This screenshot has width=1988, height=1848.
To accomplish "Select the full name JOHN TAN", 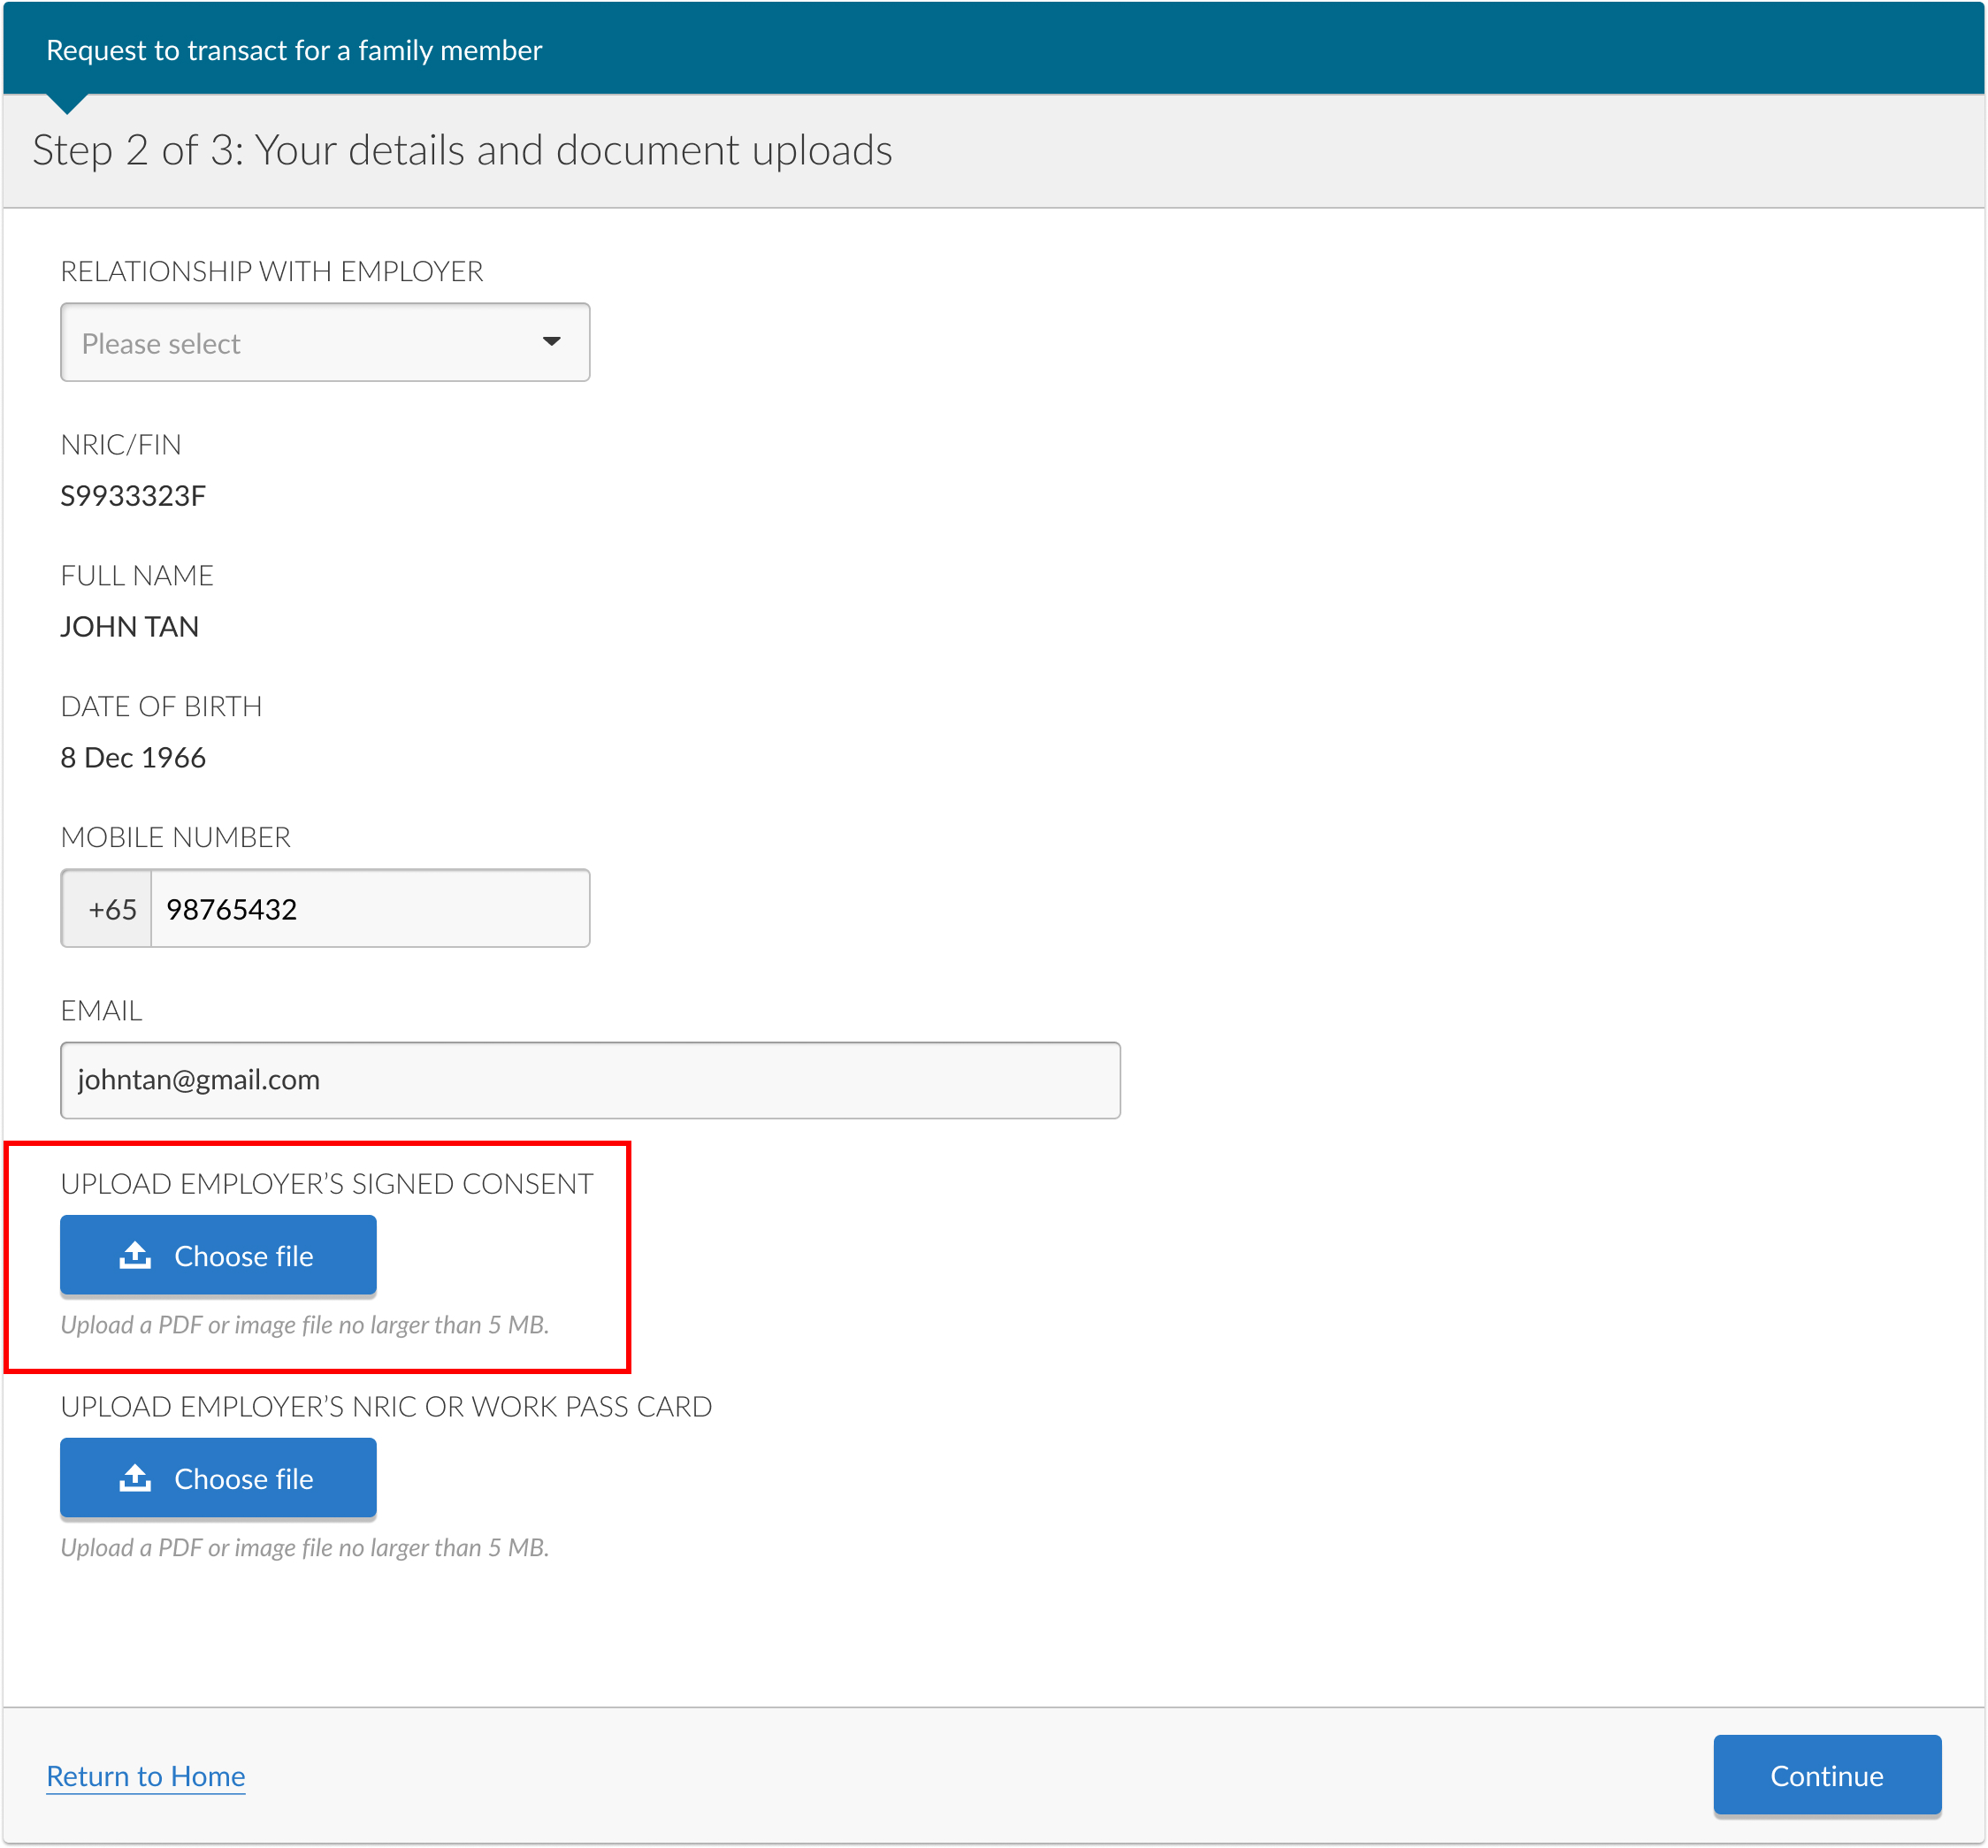I will (x=130, y=627).
